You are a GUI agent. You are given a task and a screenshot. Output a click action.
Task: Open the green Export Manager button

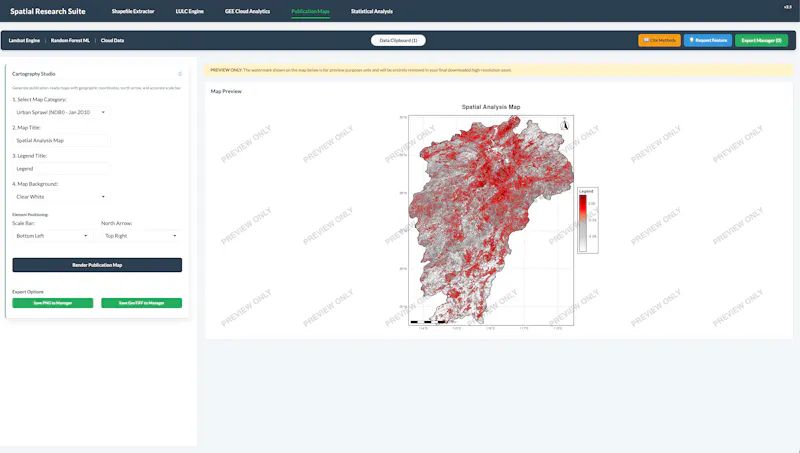click(761, 40)
